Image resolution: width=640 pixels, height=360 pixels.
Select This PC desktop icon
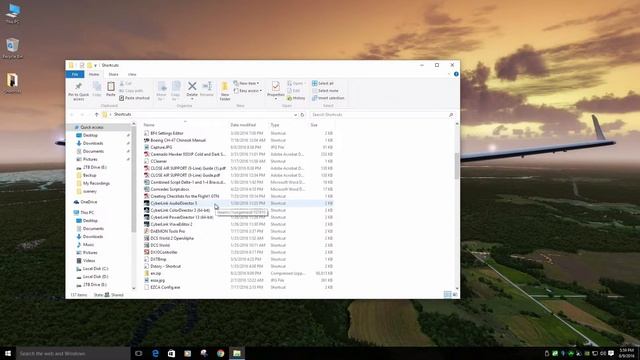click(x=13, y=13)
